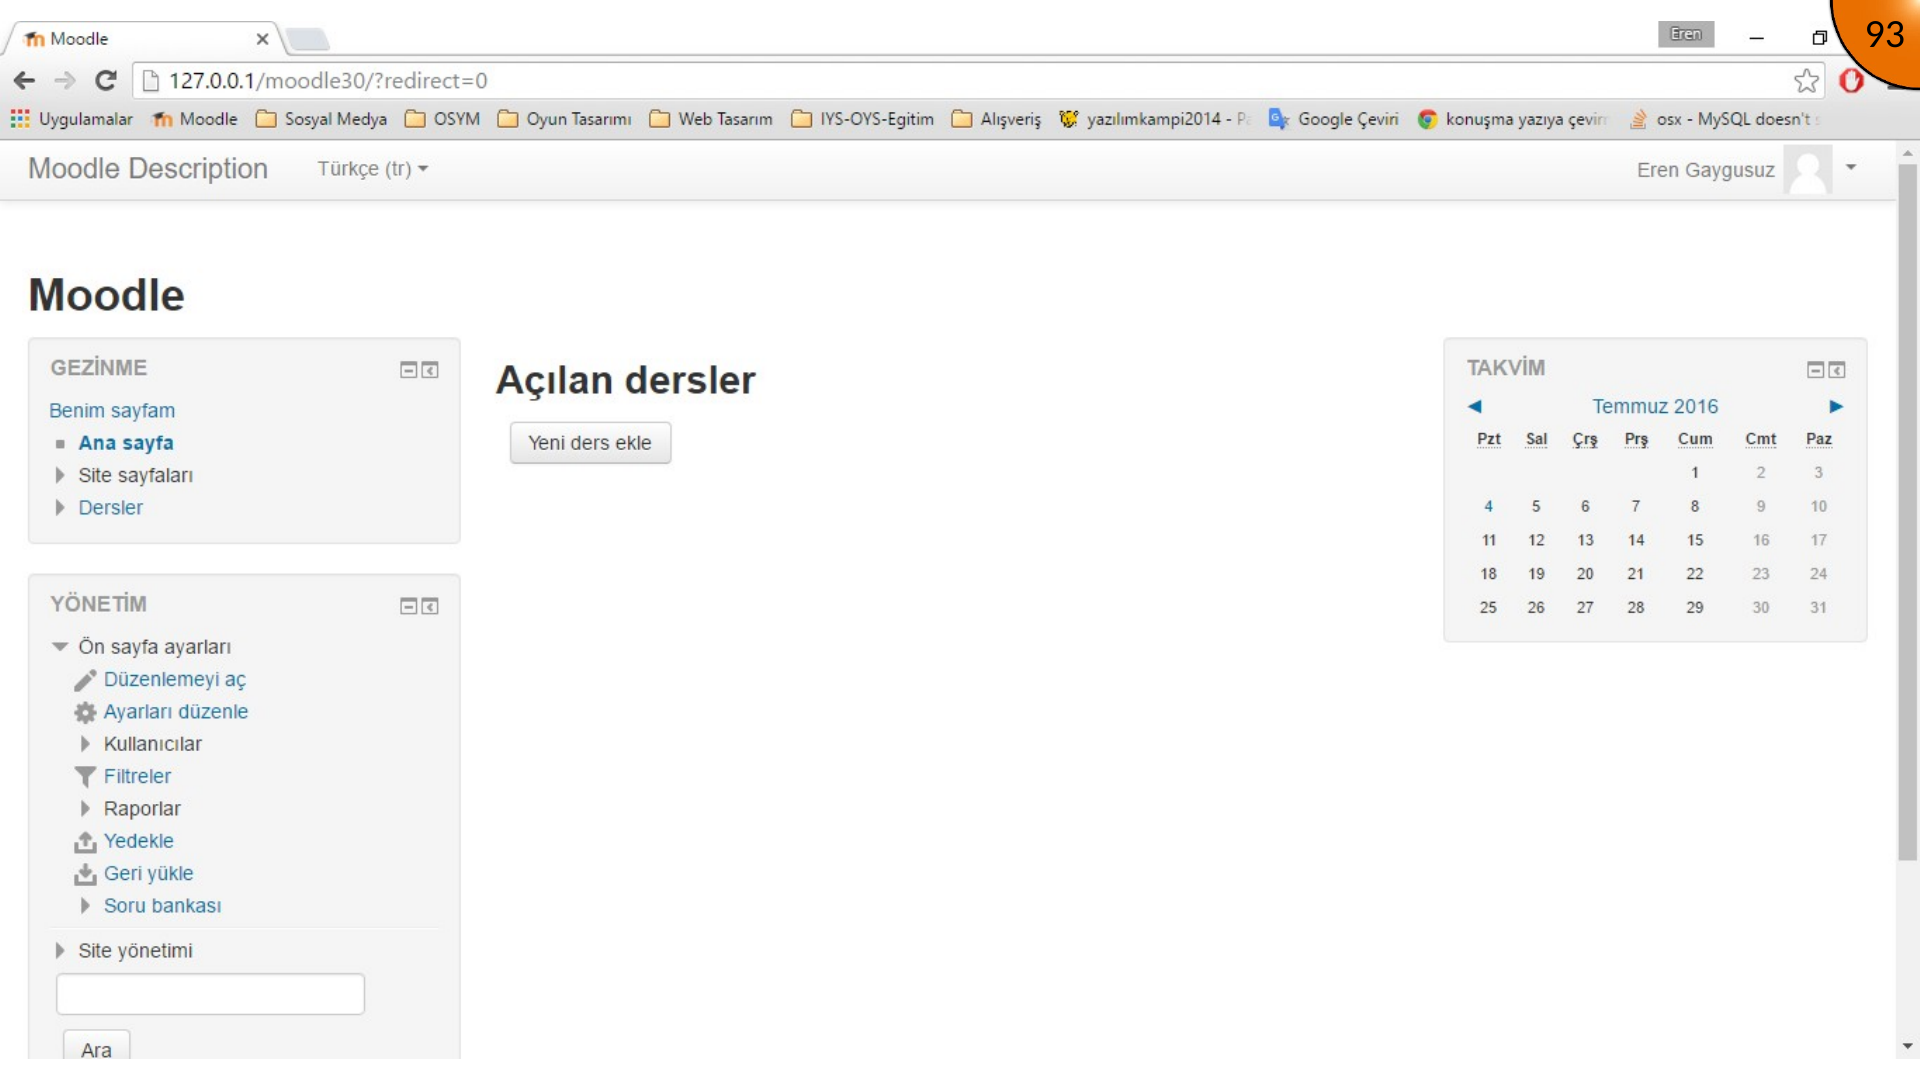Click day 31 in the calendar
1921x1080 pixels.
[1818, 608]
